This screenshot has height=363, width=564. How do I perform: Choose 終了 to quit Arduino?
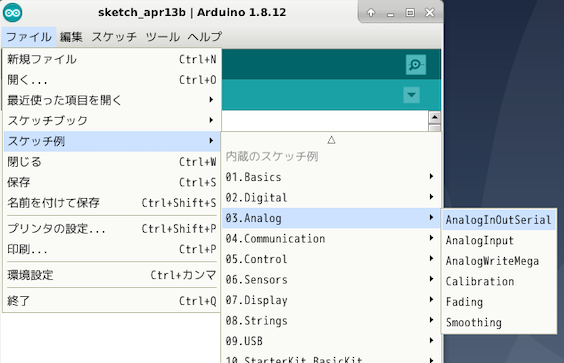tap(112, 301)
